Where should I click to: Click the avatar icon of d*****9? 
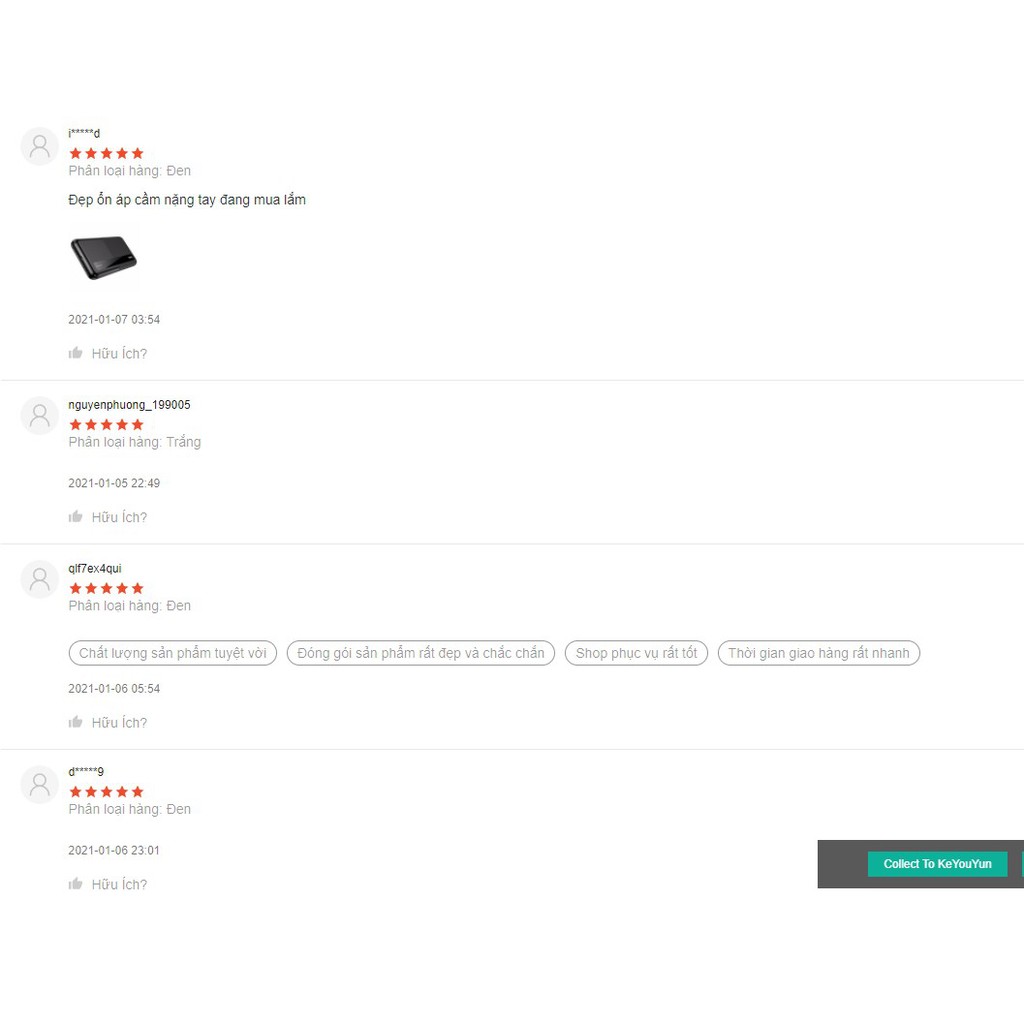(40, 784)
